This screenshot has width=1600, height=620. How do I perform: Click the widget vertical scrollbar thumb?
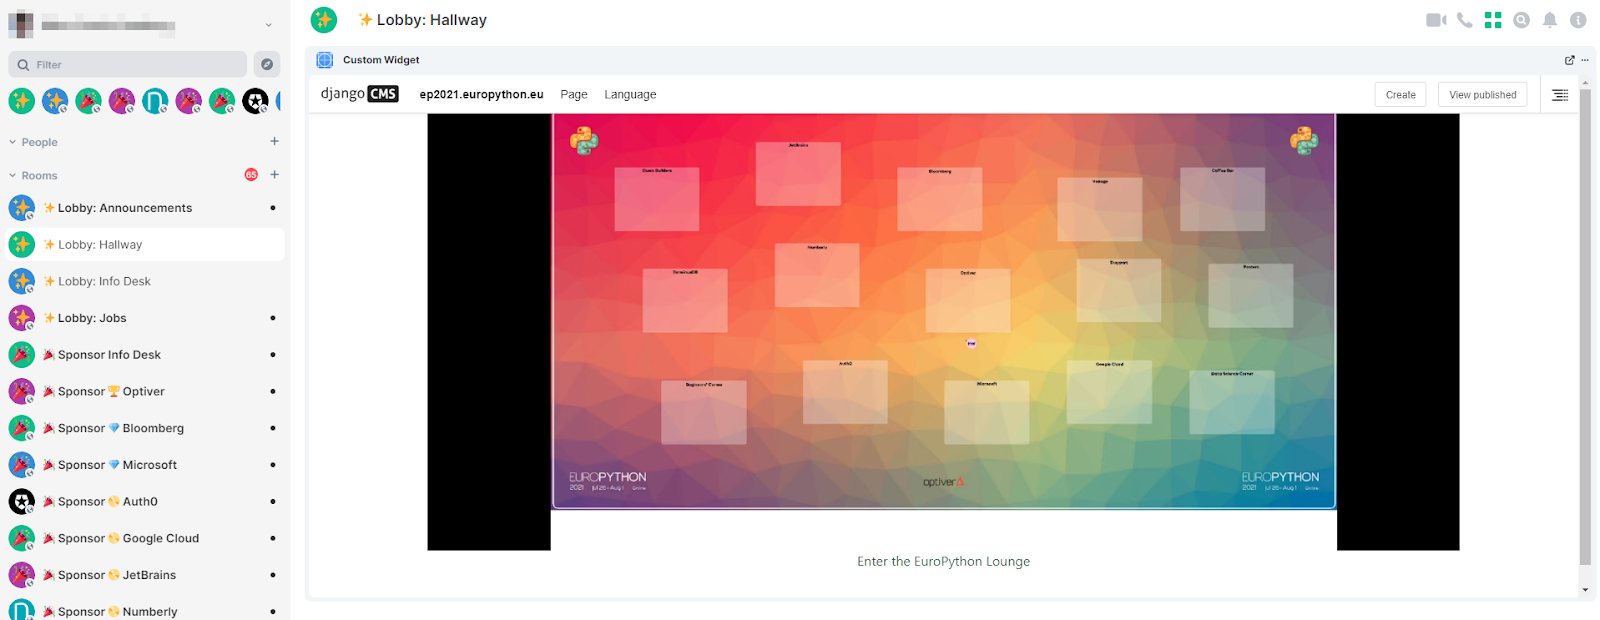1585,327
